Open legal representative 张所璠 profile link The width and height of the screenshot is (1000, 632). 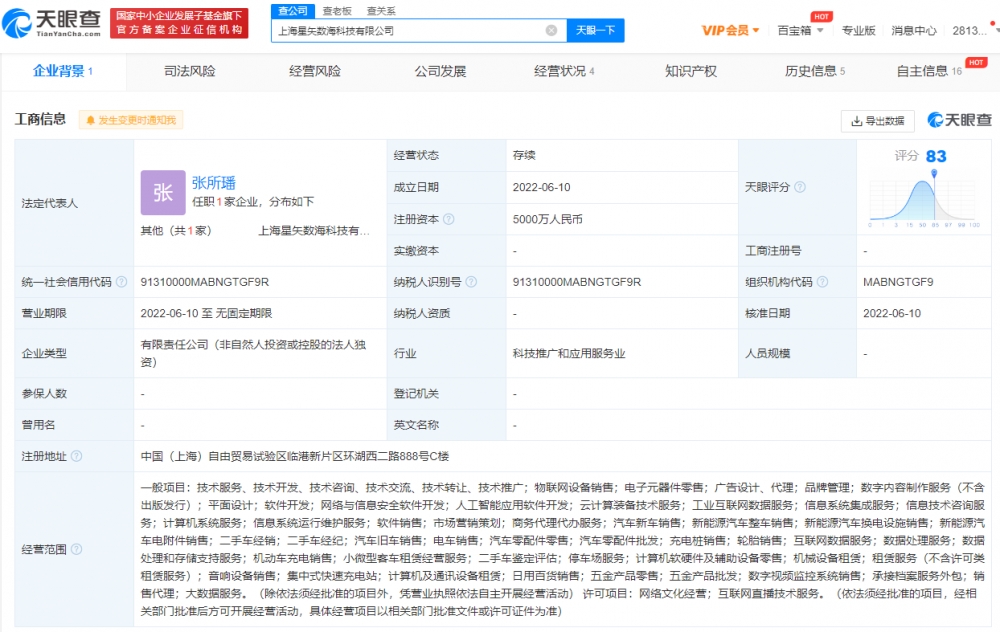pyautogui.click(x=214, y=183)
